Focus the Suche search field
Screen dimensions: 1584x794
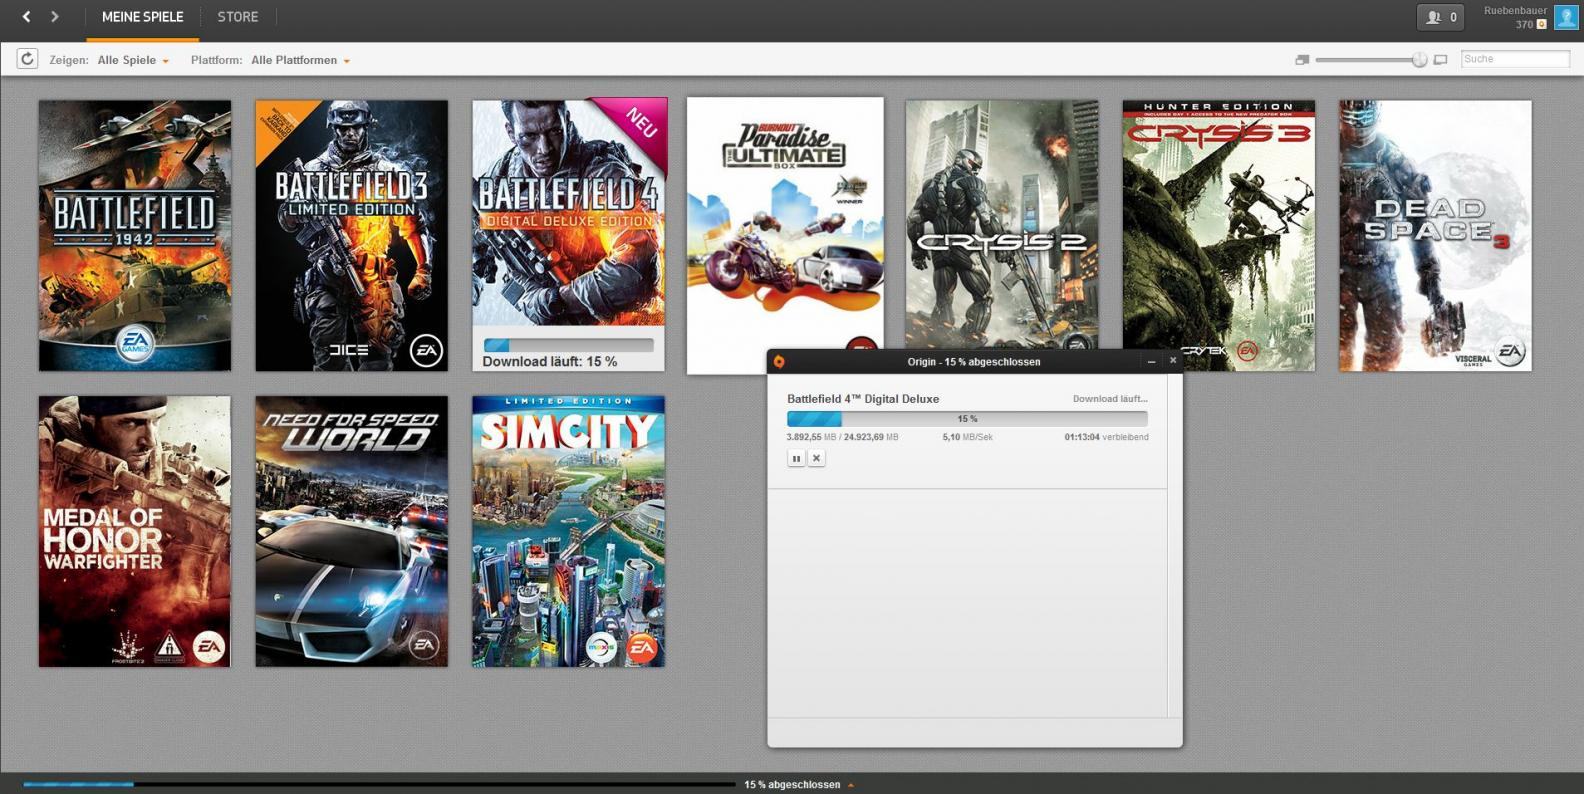point(1515,59)
